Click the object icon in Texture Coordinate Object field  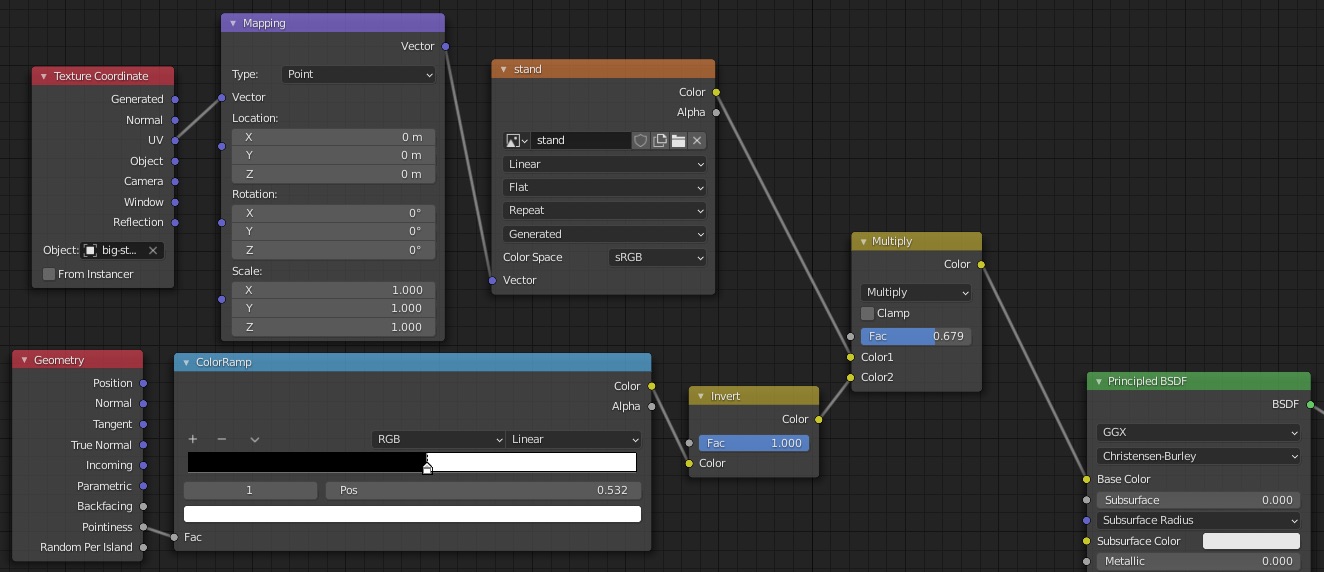click(x=91, y=250)
